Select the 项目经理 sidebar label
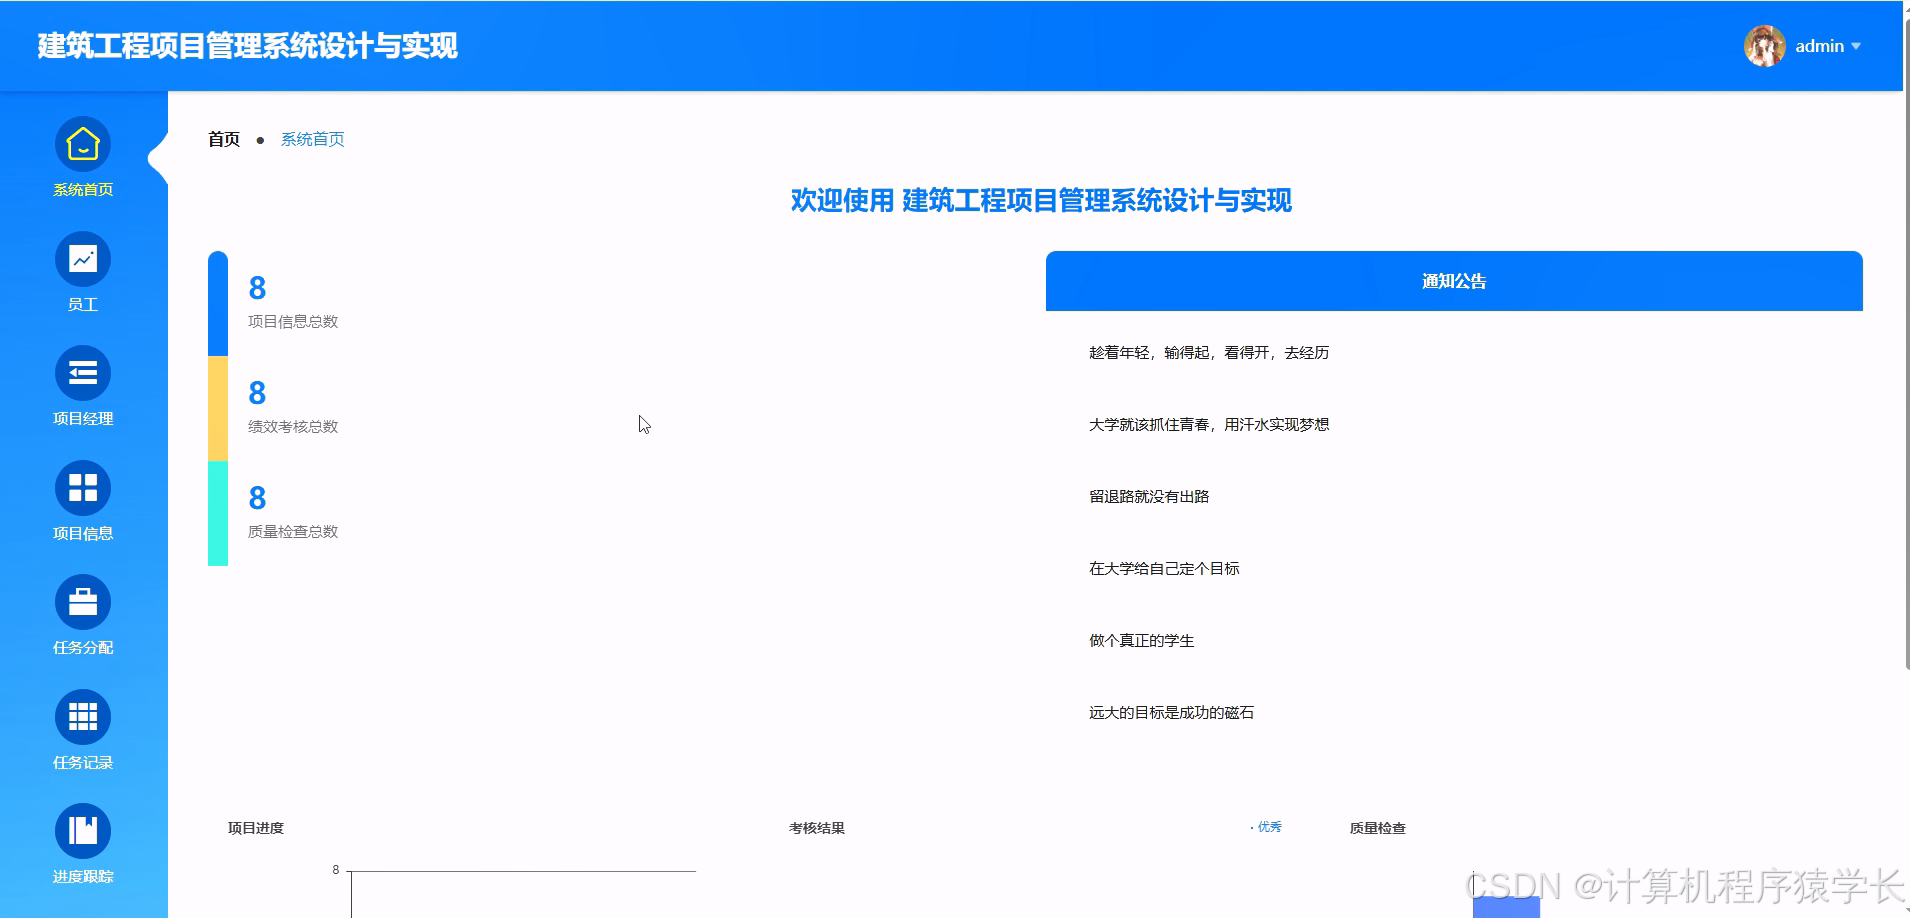The width and height of the screenshot is (1910, 918). [x=83, y=419]
